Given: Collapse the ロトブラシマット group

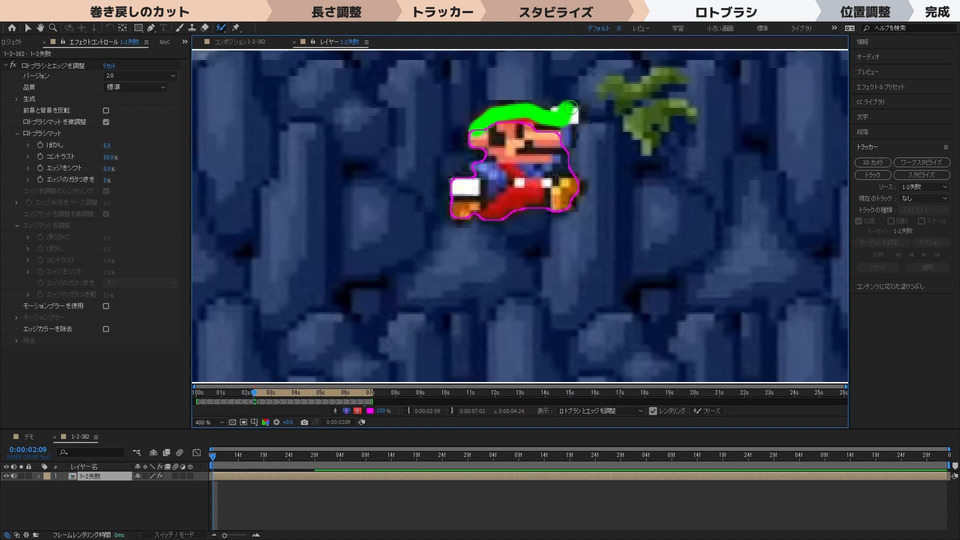Looking at the screenshot, I should (x=17, y=133).
